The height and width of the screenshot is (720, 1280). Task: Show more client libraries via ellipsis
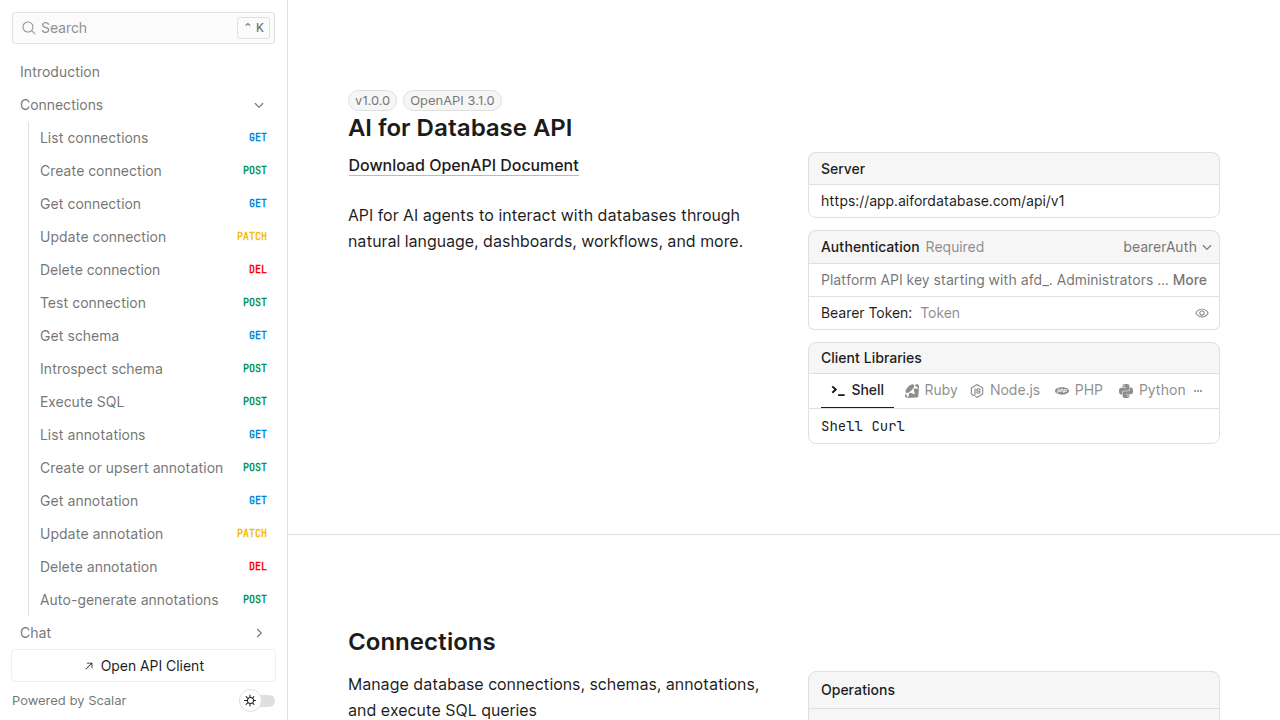coord(1198,391)
